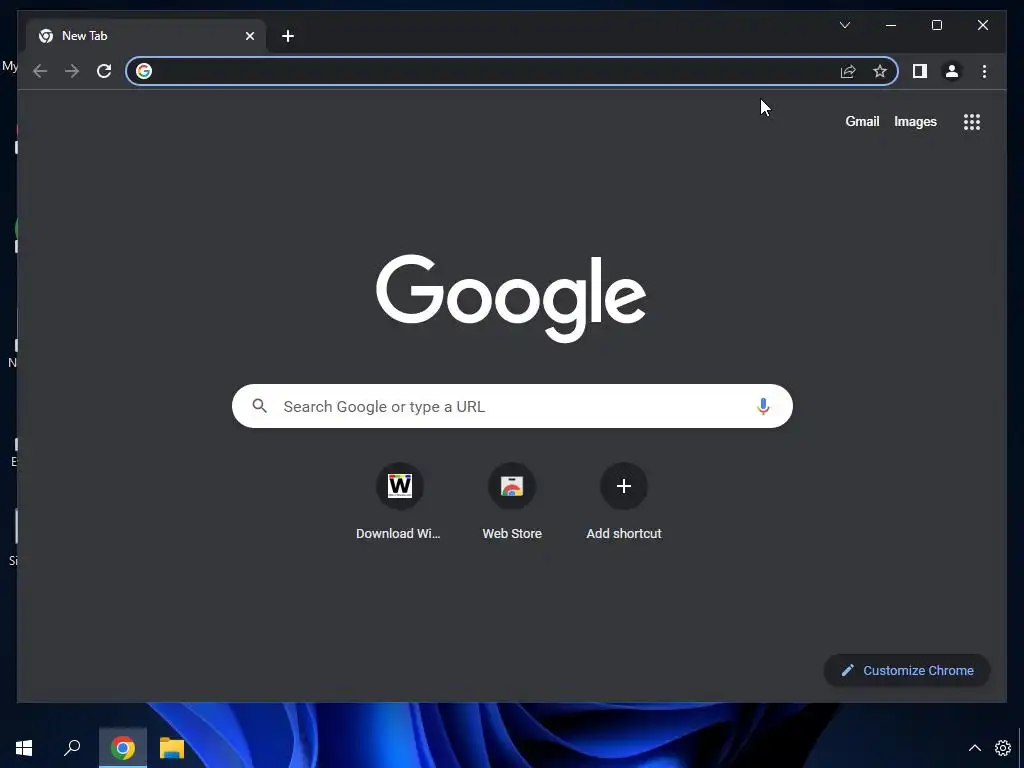Open the Web Store shortcut
The width and height of the screenshot is (1024, 768).
coord(512,500)
